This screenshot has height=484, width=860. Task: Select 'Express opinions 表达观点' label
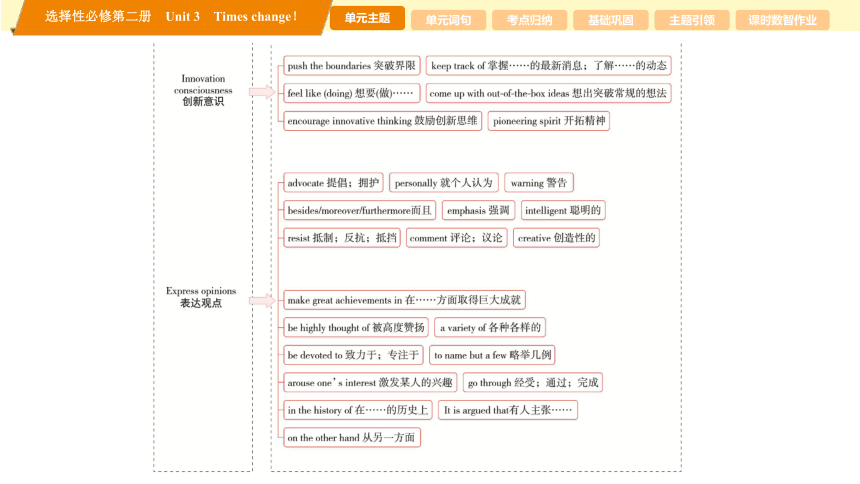pyautogui.click(x=201, y=297)
